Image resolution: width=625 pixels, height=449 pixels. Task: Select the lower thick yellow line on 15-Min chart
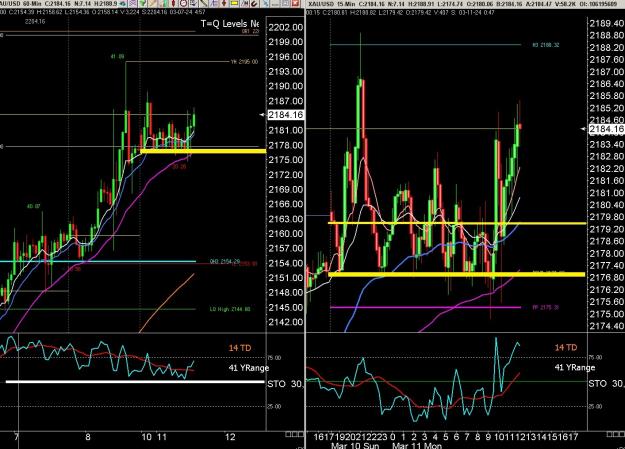point(457,274)
